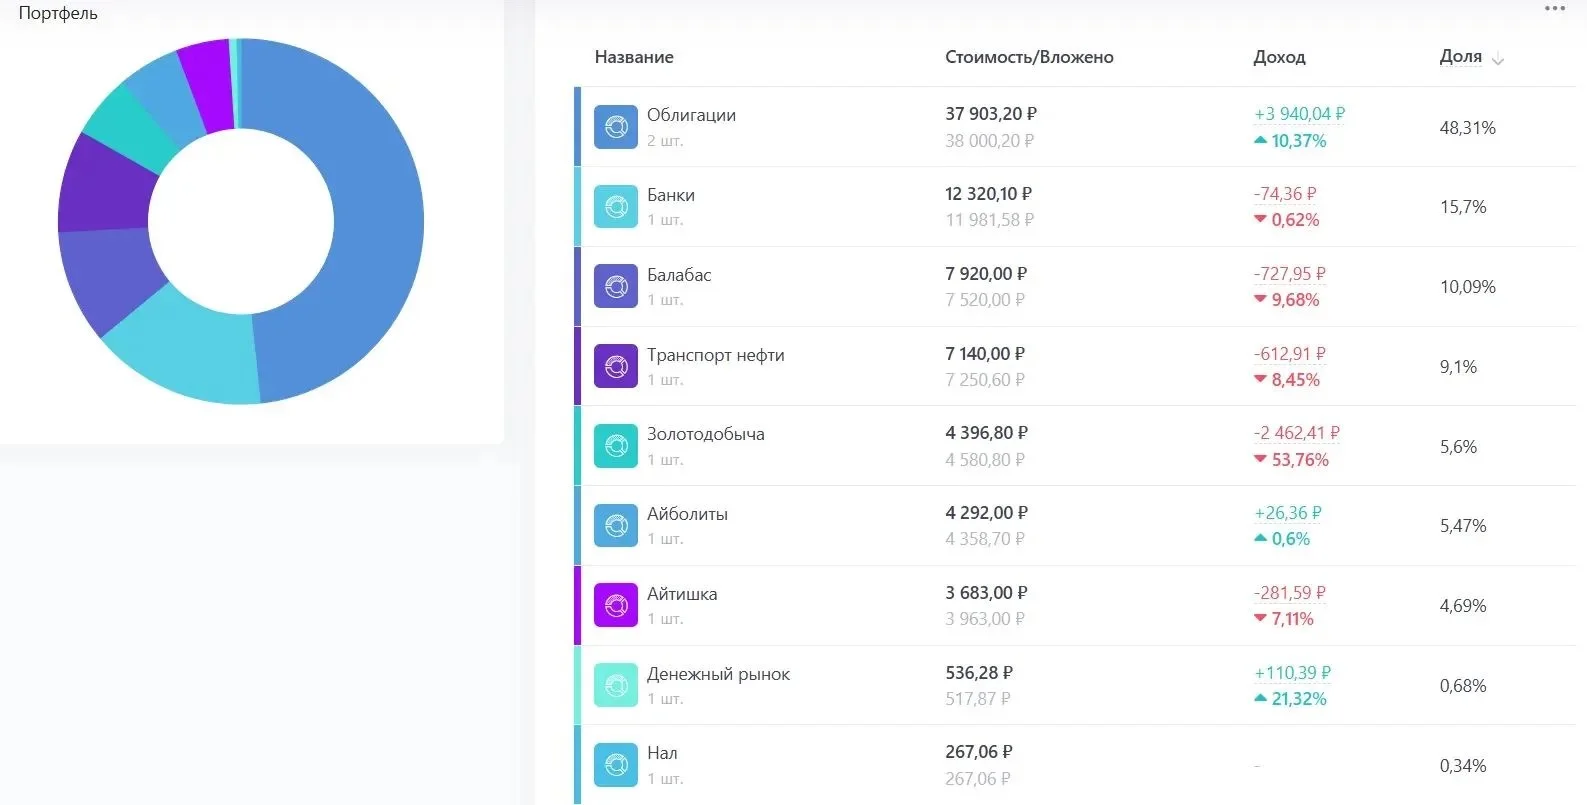Click the Облигации category icon
The width and height of the screenshot is (1587, 805).
click(616, 127)
